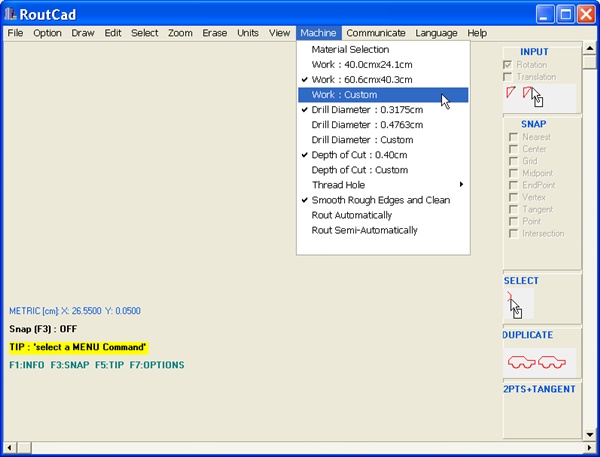Screen dimensions: 600x457
Task: Open the Option menu
Action: tap(47, 33)
